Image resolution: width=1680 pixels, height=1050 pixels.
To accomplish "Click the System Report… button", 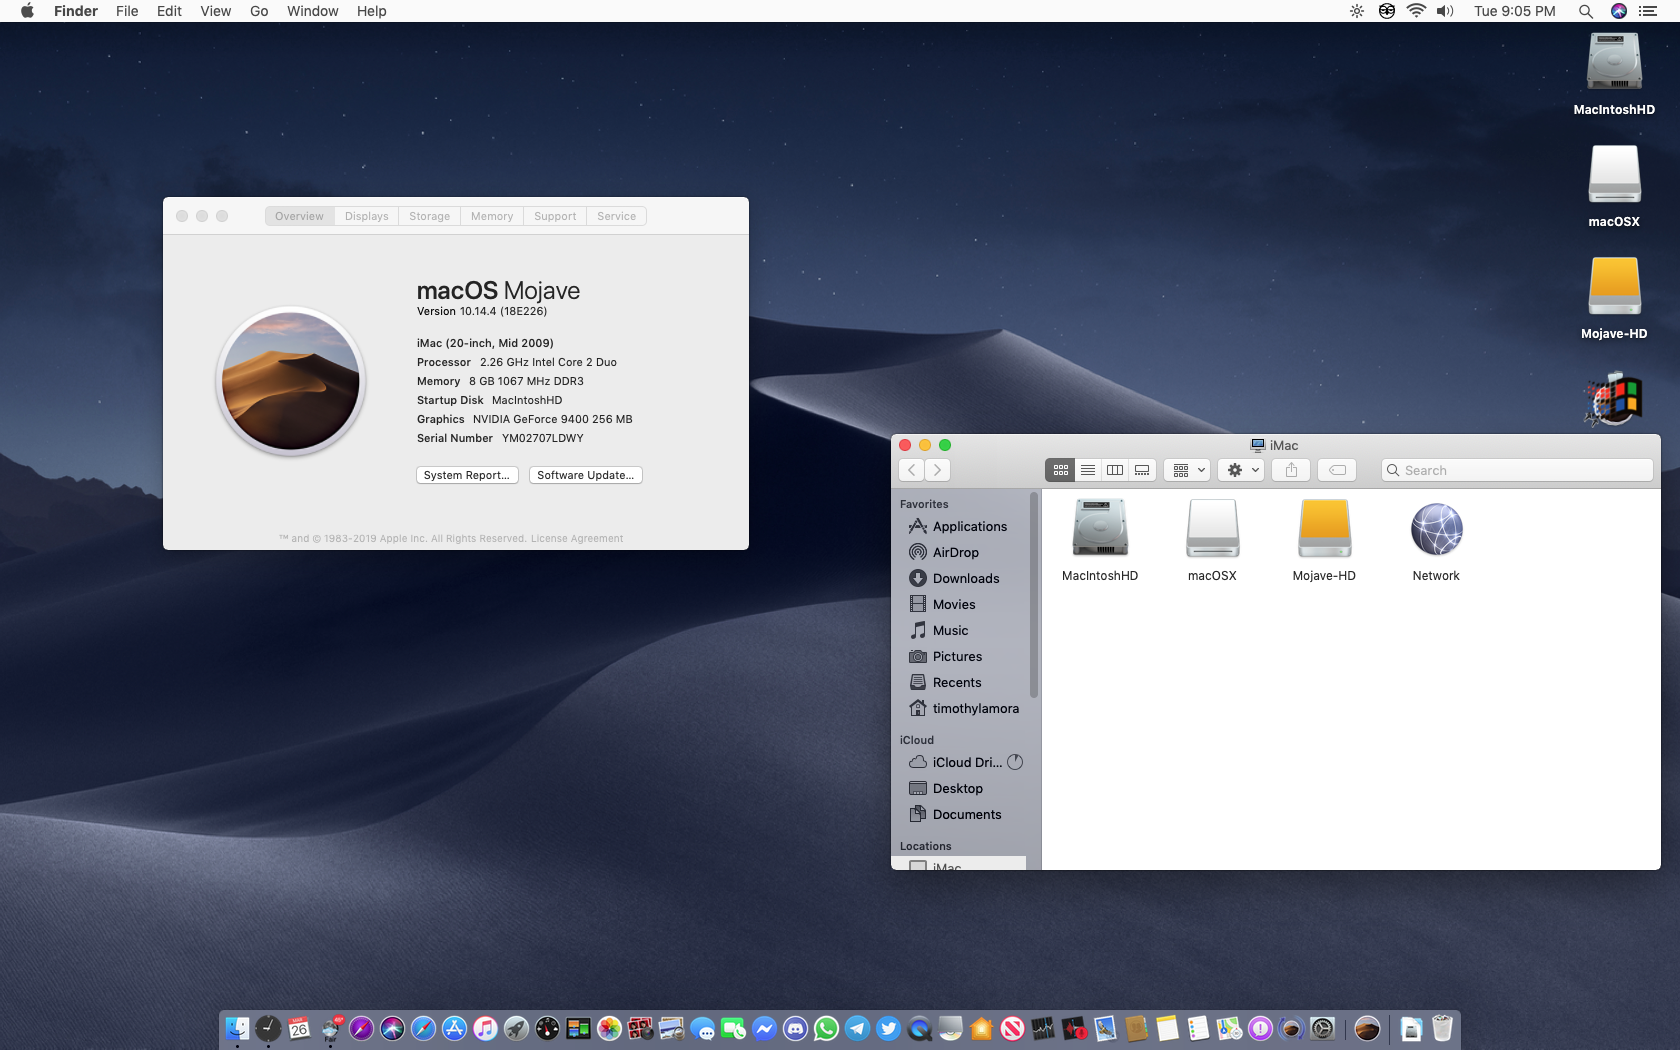I will pyautogui.click(x=467, y=475).
